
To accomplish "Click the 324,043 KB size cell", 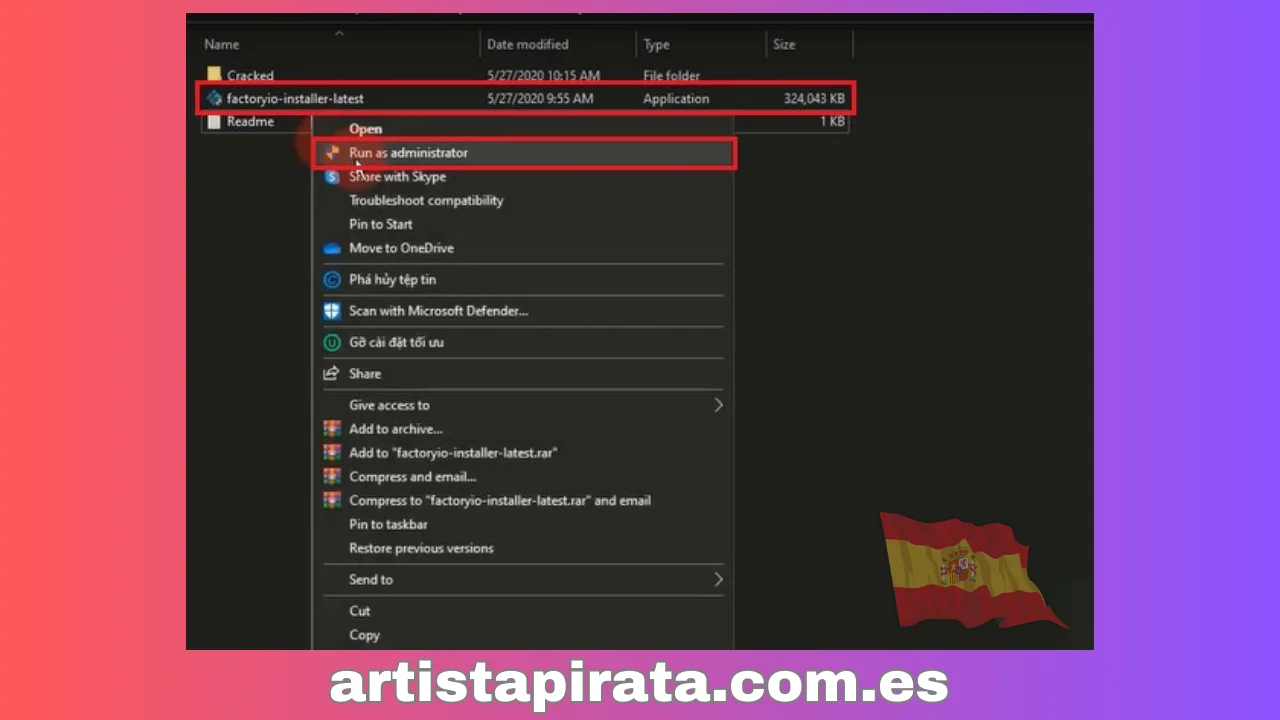I will coord(815,98).
